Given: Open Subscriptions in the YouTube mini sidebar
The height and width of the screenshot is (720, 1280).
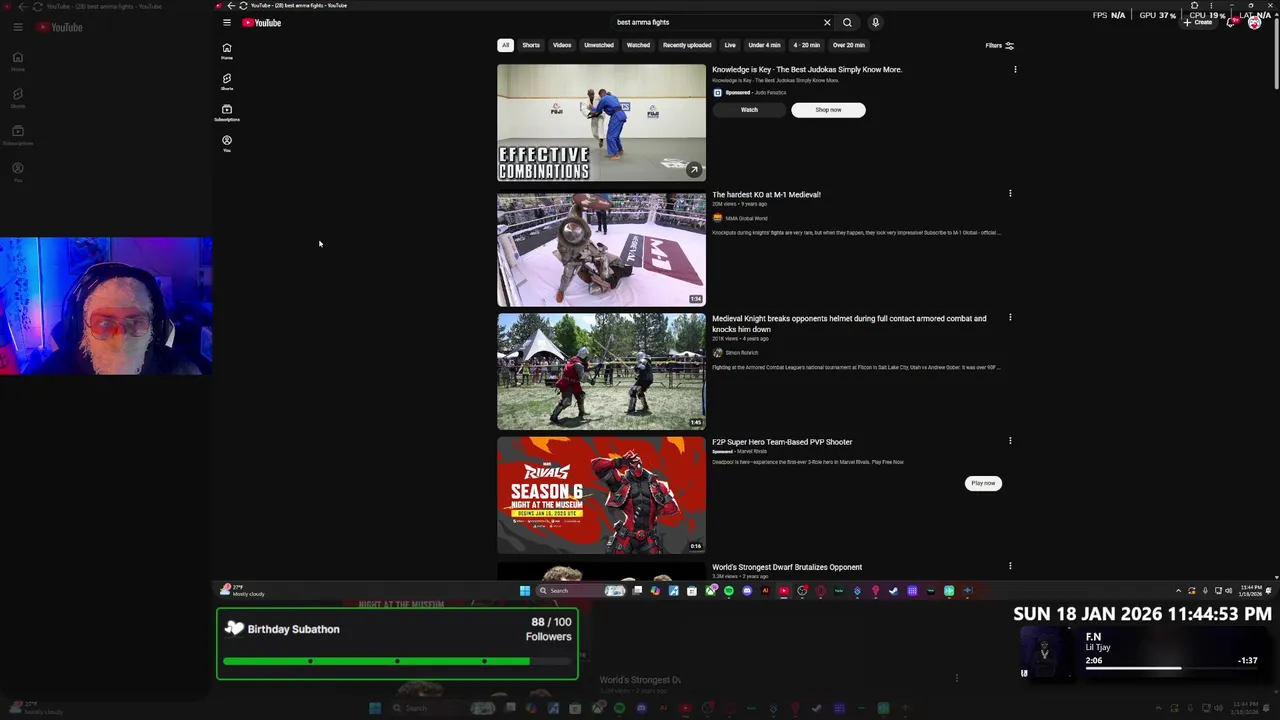Looking at the screenshot, I should tap(227, 113).
